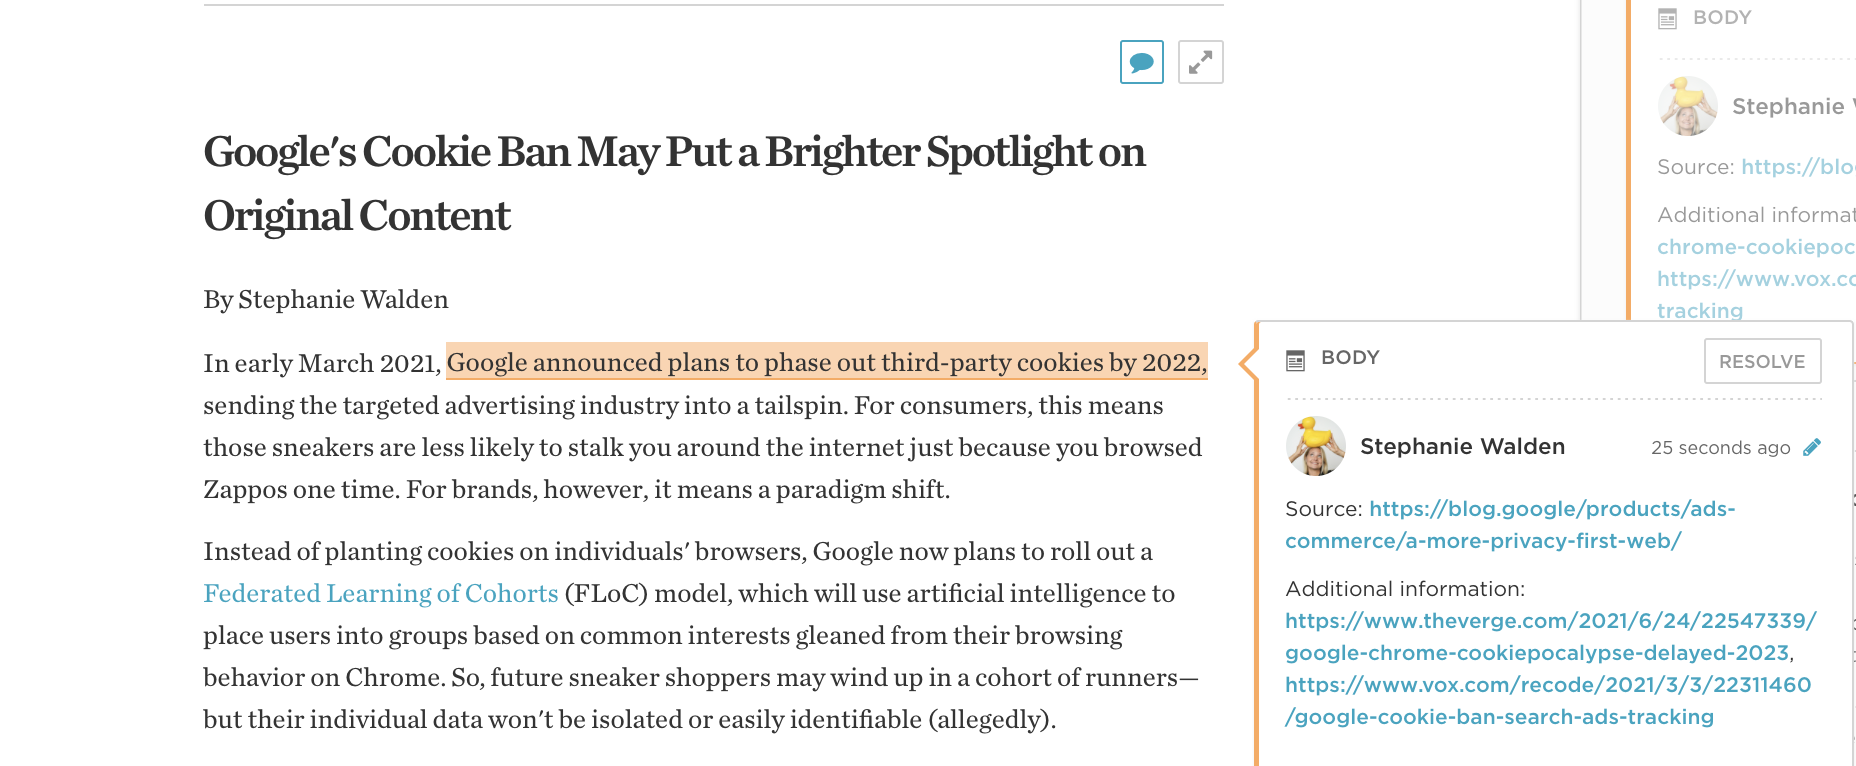
Task: Open the blog.google source link
Action: point(1509,524)
